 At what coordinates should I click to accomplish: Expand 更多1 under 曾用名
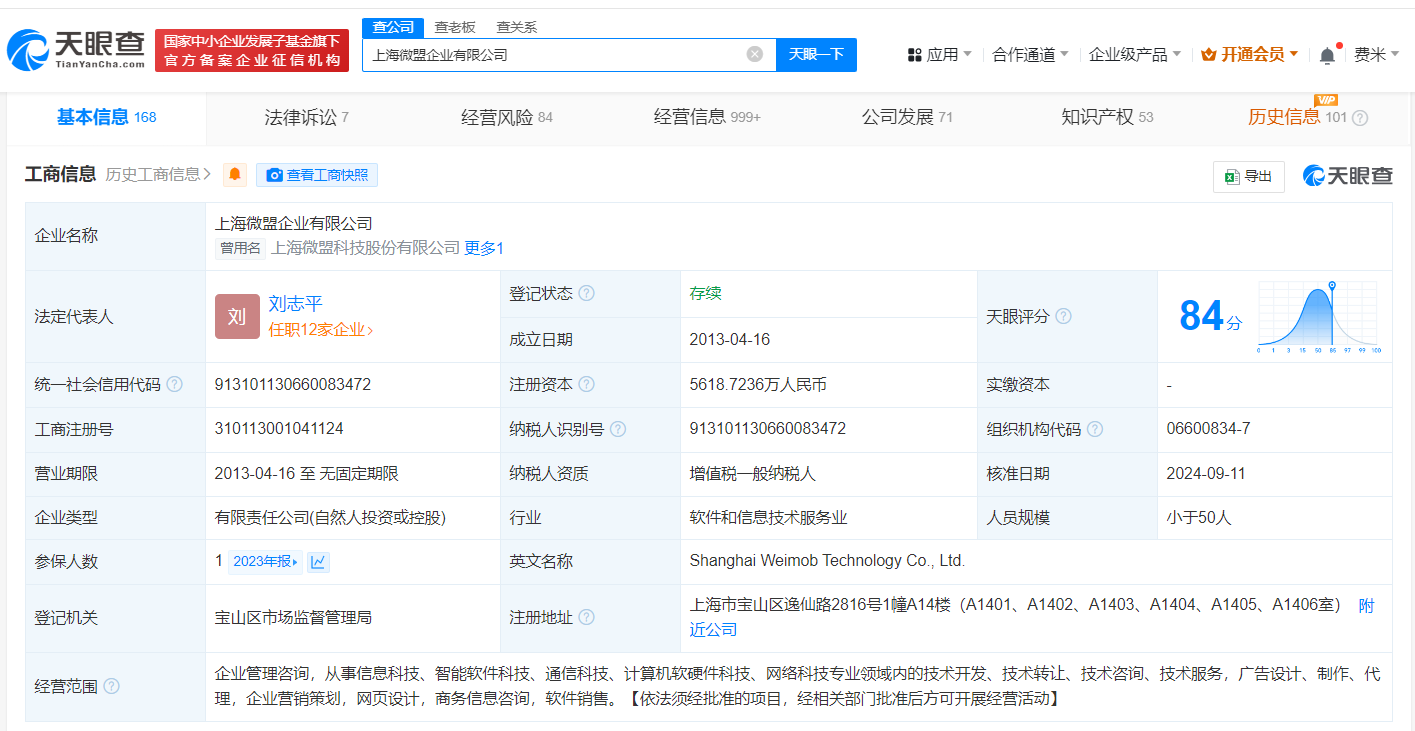[x=483, y=247]
